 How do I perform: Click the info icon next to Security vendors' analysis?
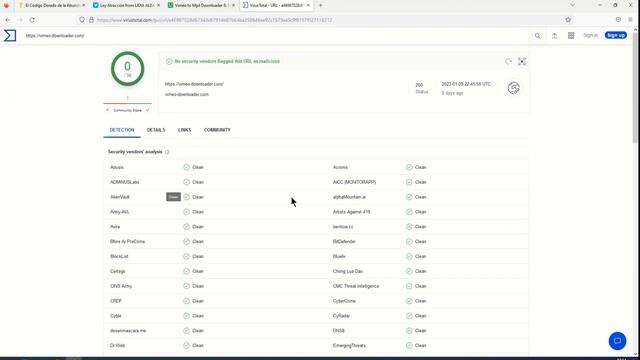point(167,152)
